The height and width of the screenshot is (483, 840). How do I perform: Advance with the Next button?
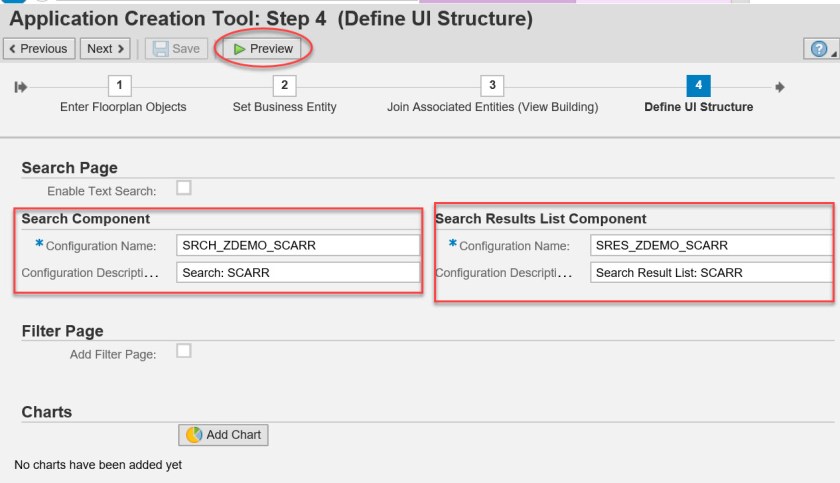click(106, 48)
